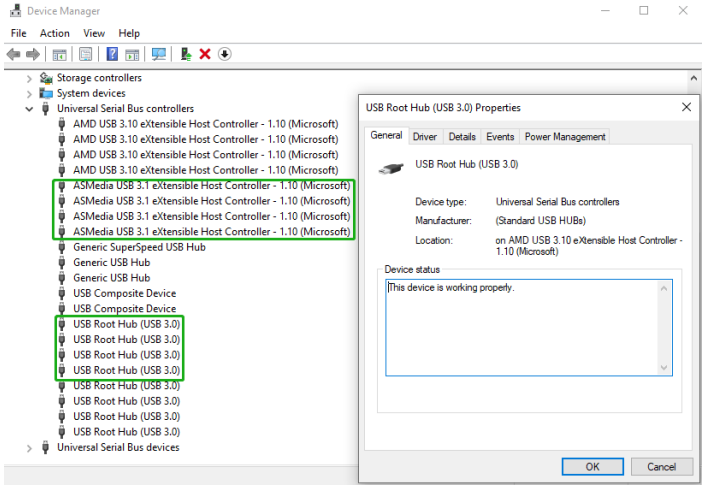Open the Action menu
Screen dimensions: 703x490
[55, 33]
